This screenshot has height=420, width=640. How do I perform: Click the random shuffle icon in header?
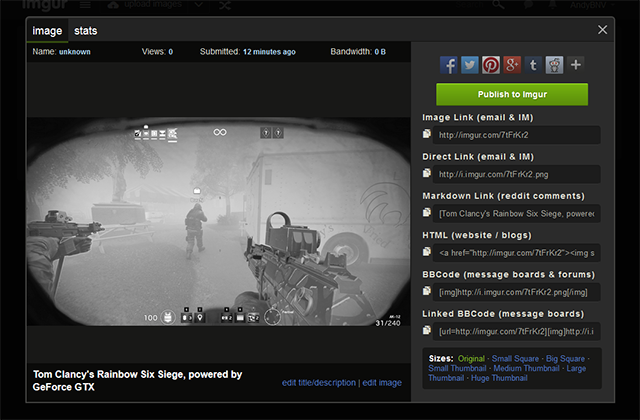[224, 5]
